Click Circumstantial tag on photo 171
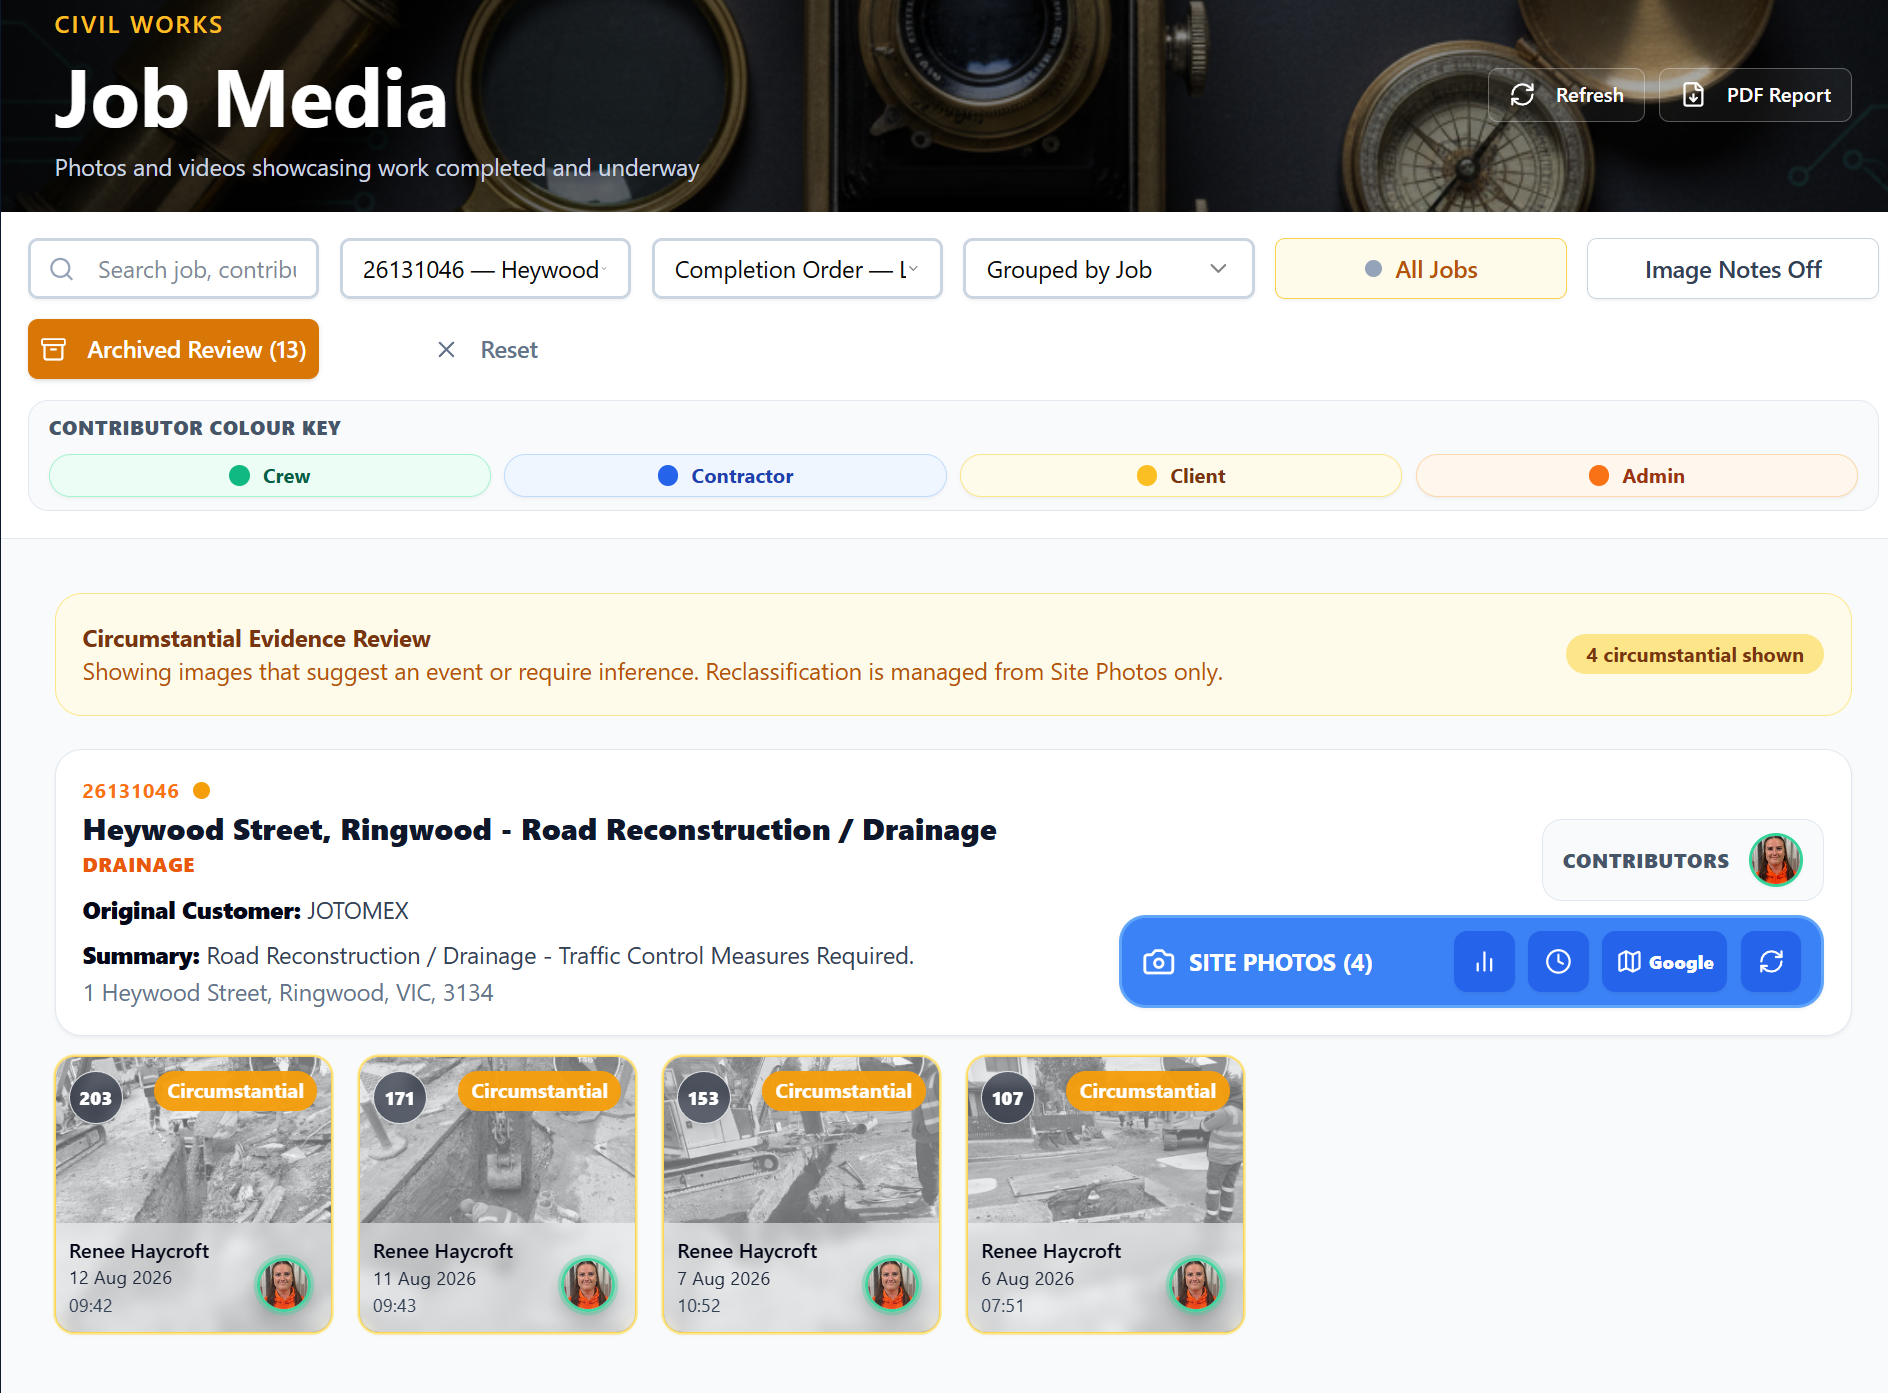The image size is (1888, 1393). coord(539,1091)
